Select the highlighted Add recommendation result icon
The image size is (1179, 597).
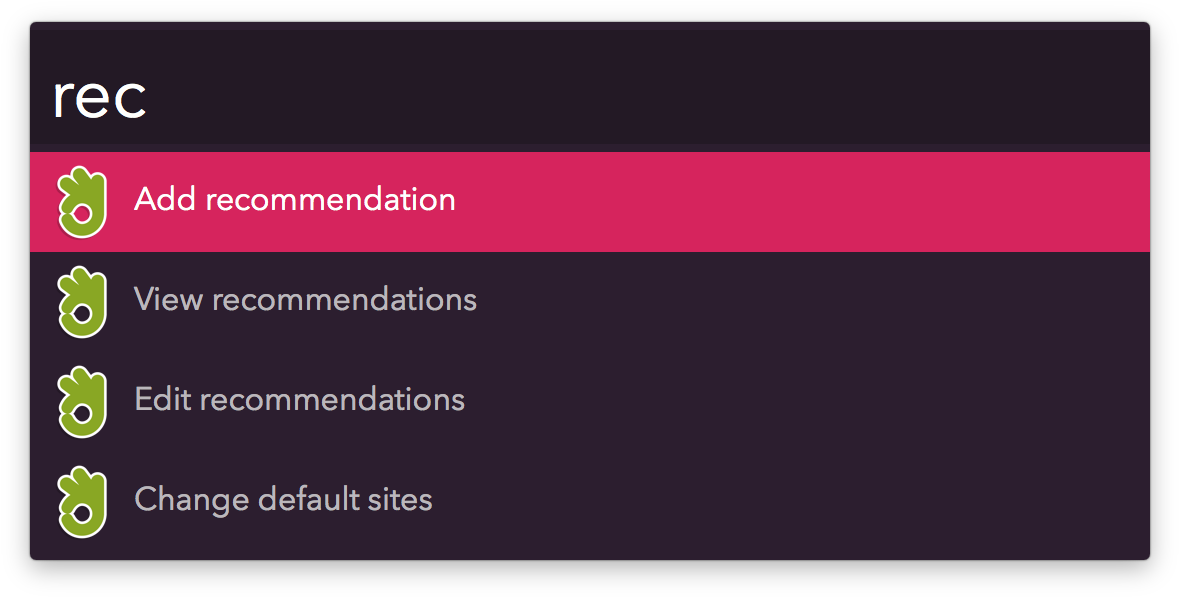pos(82,201)
